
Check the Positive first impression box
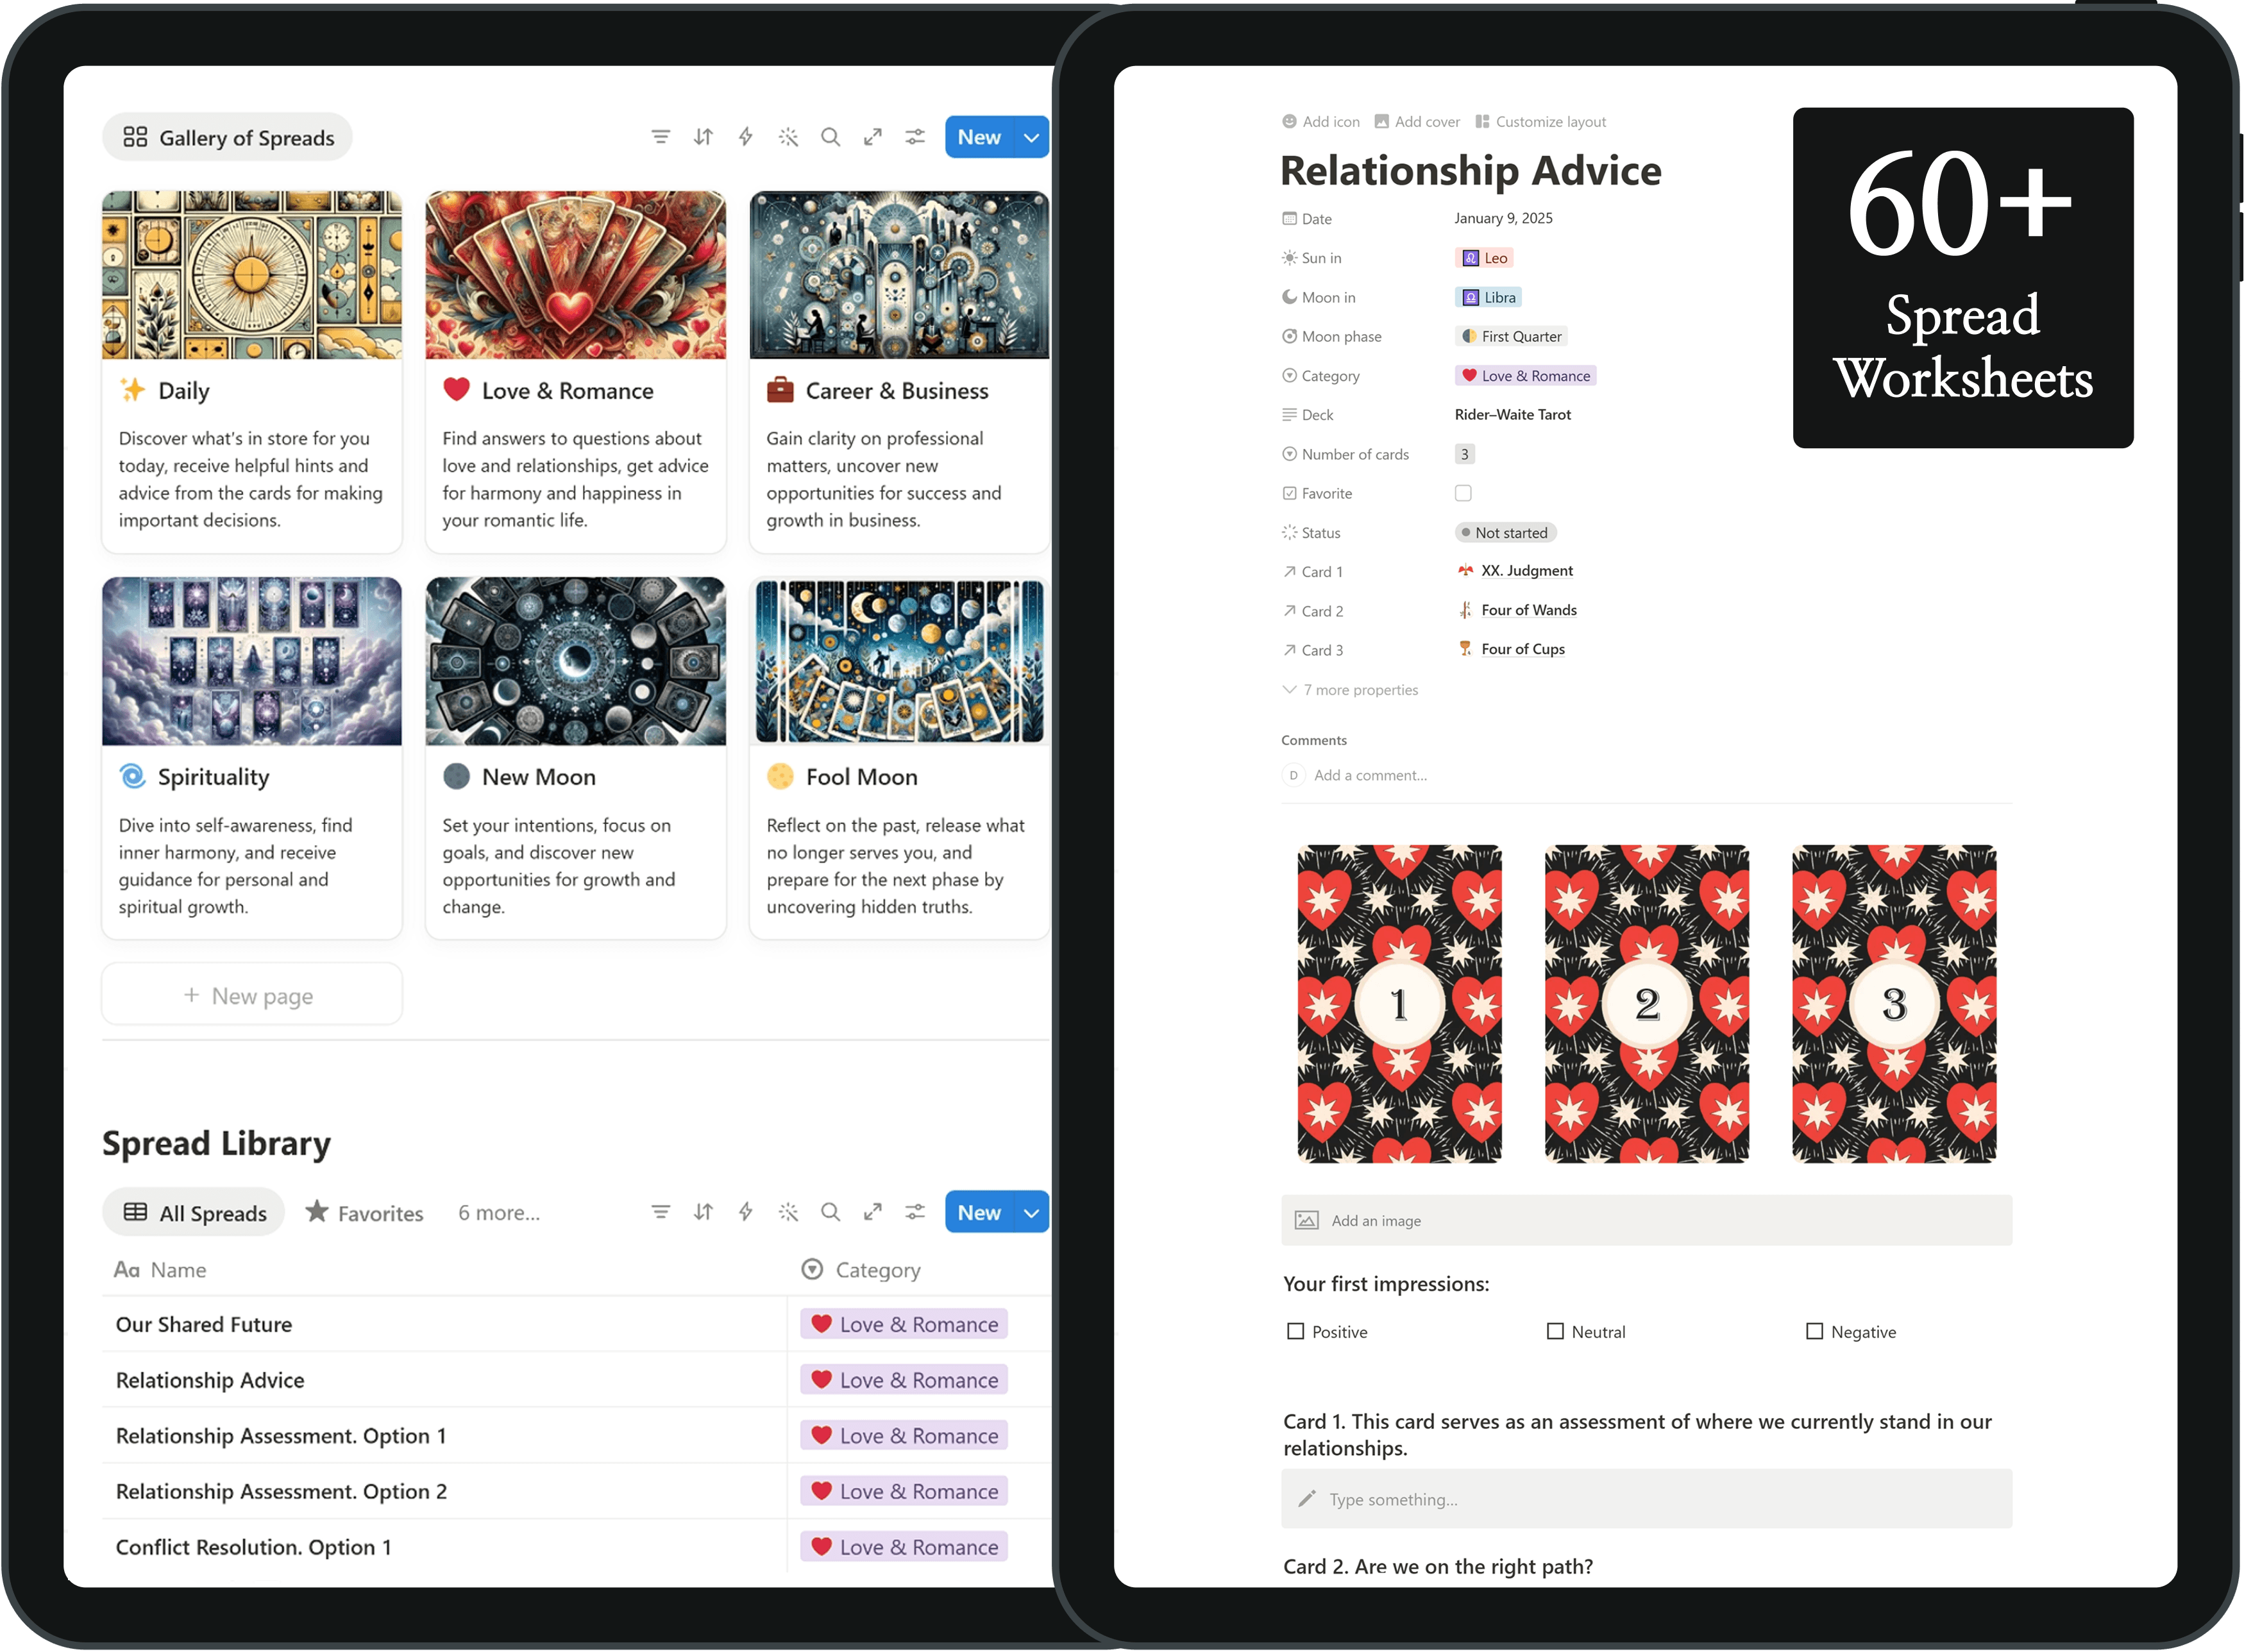click(x=1296, y=1331)
